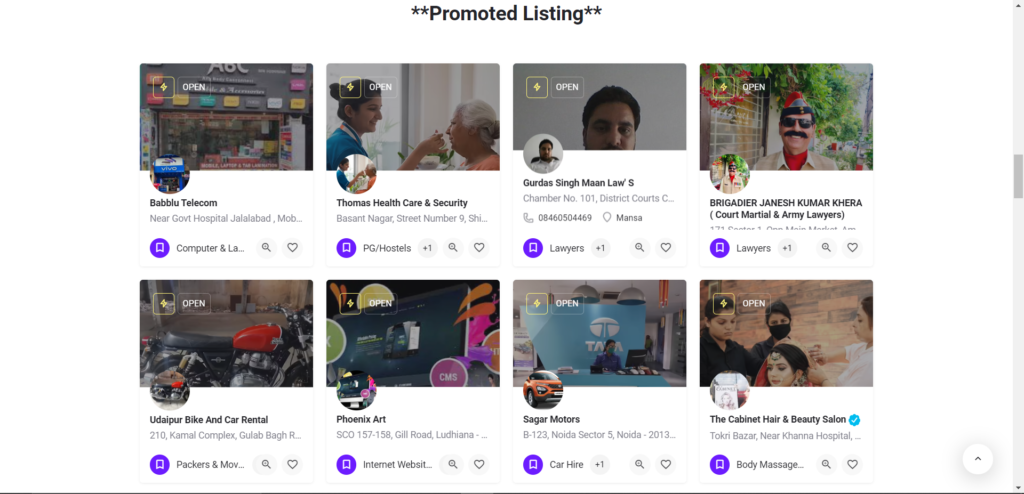Toggle heart on Phoenix Art card
Screen dimensions: 1024x494
(479, 465)
